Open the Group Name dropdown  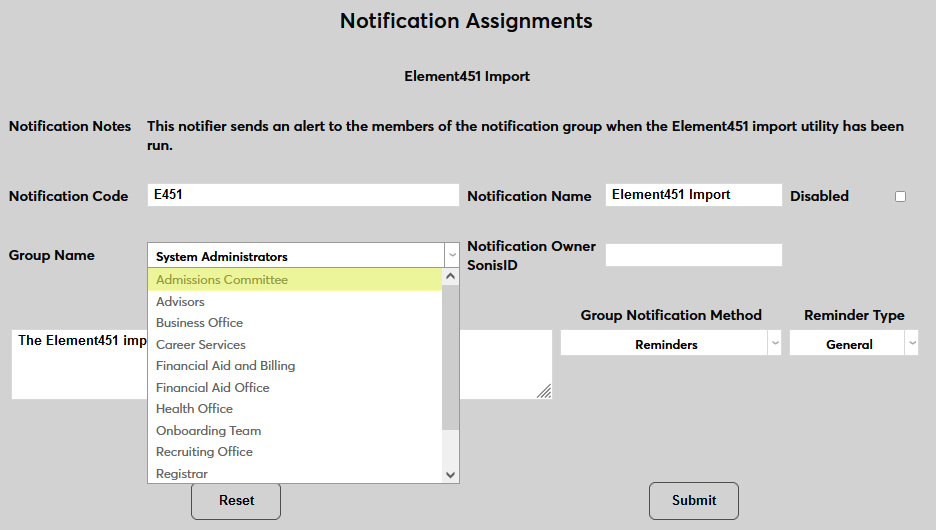[x=303, y=255]
